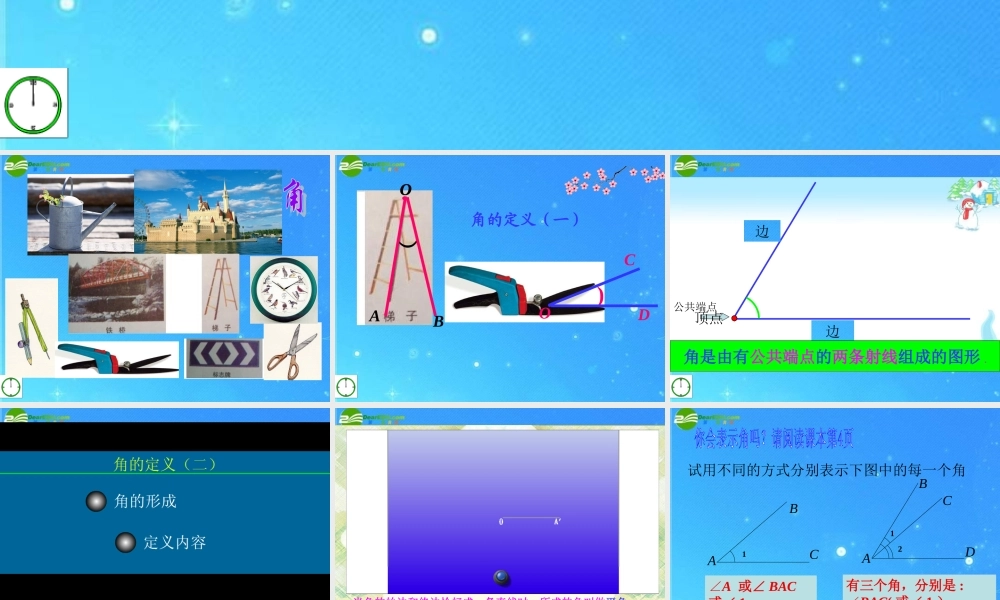Screen dimensions: 1000x600
Task: Click the letter B label at the ladder foot
Action: (438, 321)
